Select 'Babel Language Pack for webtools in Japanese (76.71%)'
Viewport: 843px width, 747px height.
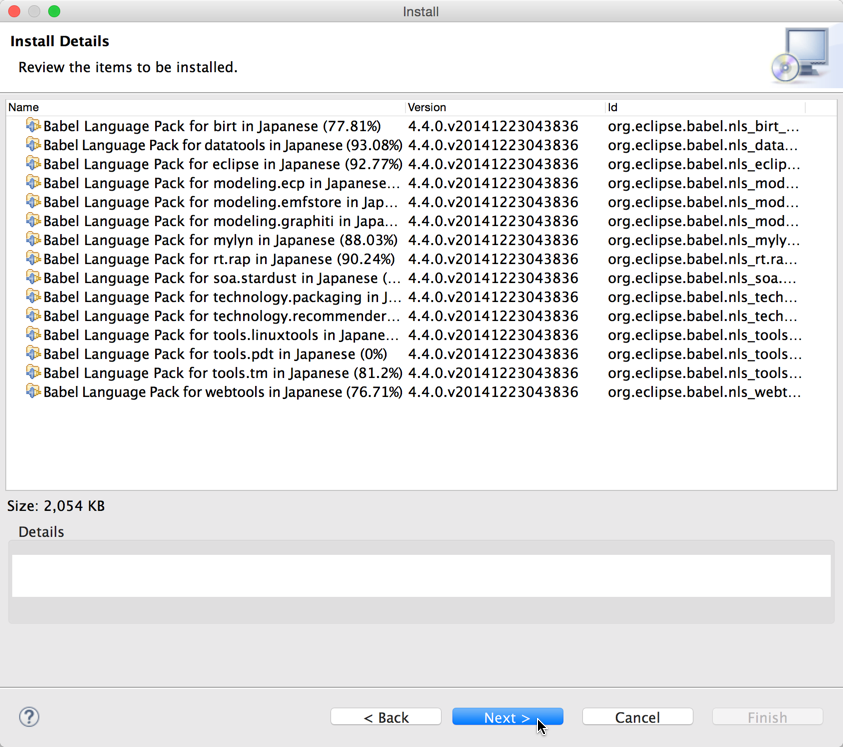point(223,392)
